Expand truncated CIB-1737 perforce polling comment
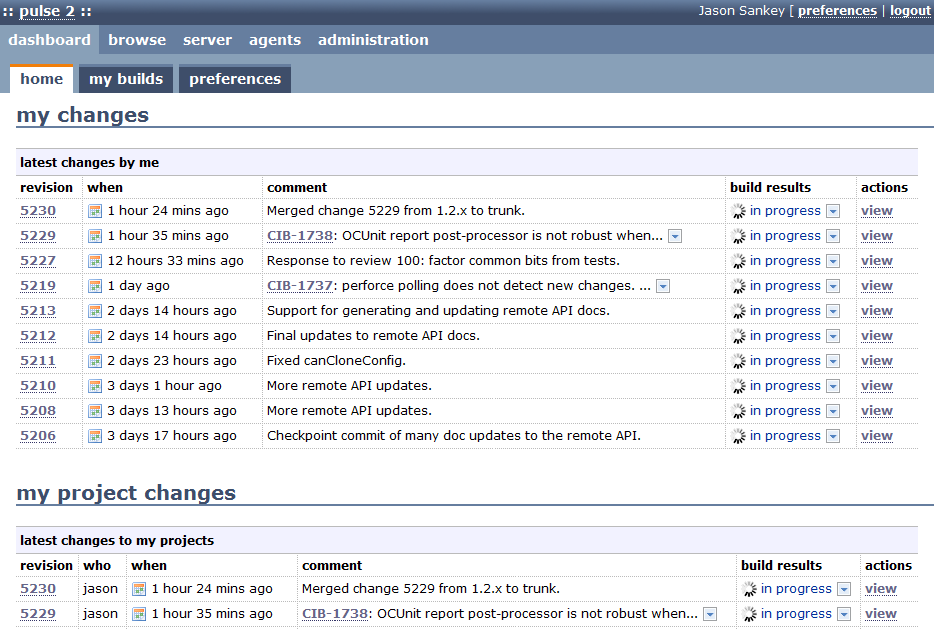Screen dimensions: 934x630 (663, 286)
